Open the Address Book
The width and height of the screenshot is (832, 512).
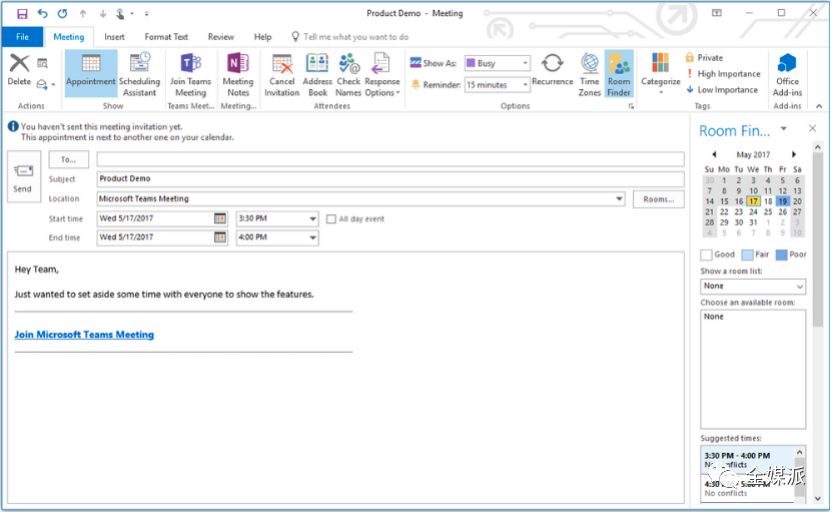[x=317, y=74]
